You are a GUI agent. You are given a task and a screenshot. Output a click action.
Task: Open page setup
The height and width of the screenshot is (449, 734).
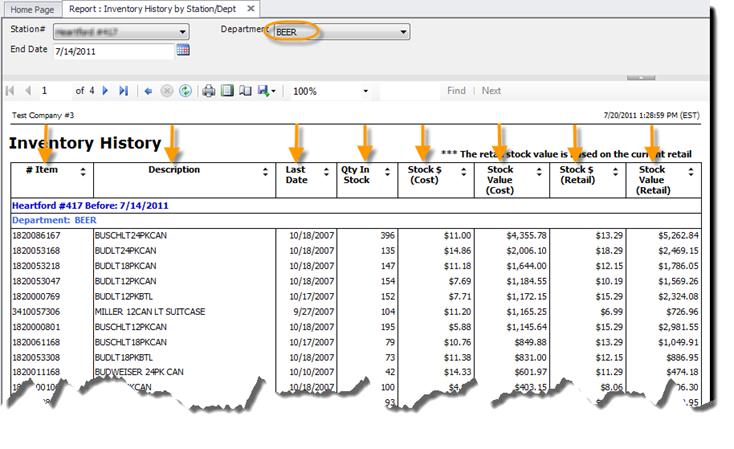[x=245, y=91]
